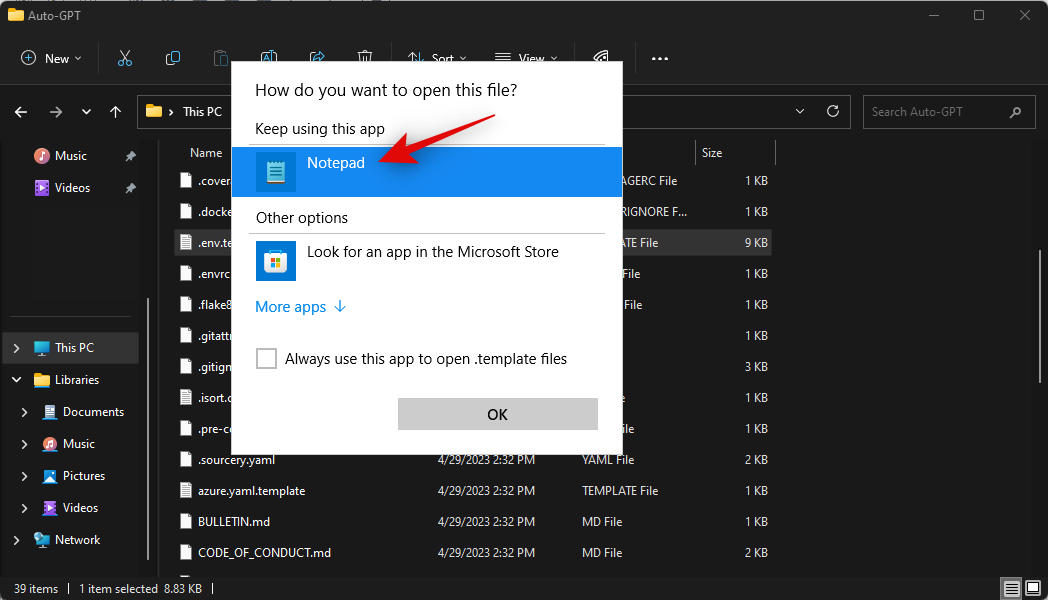Click the Paste clipboard icon
This screenshot has width=1048, height=600.
221,58
